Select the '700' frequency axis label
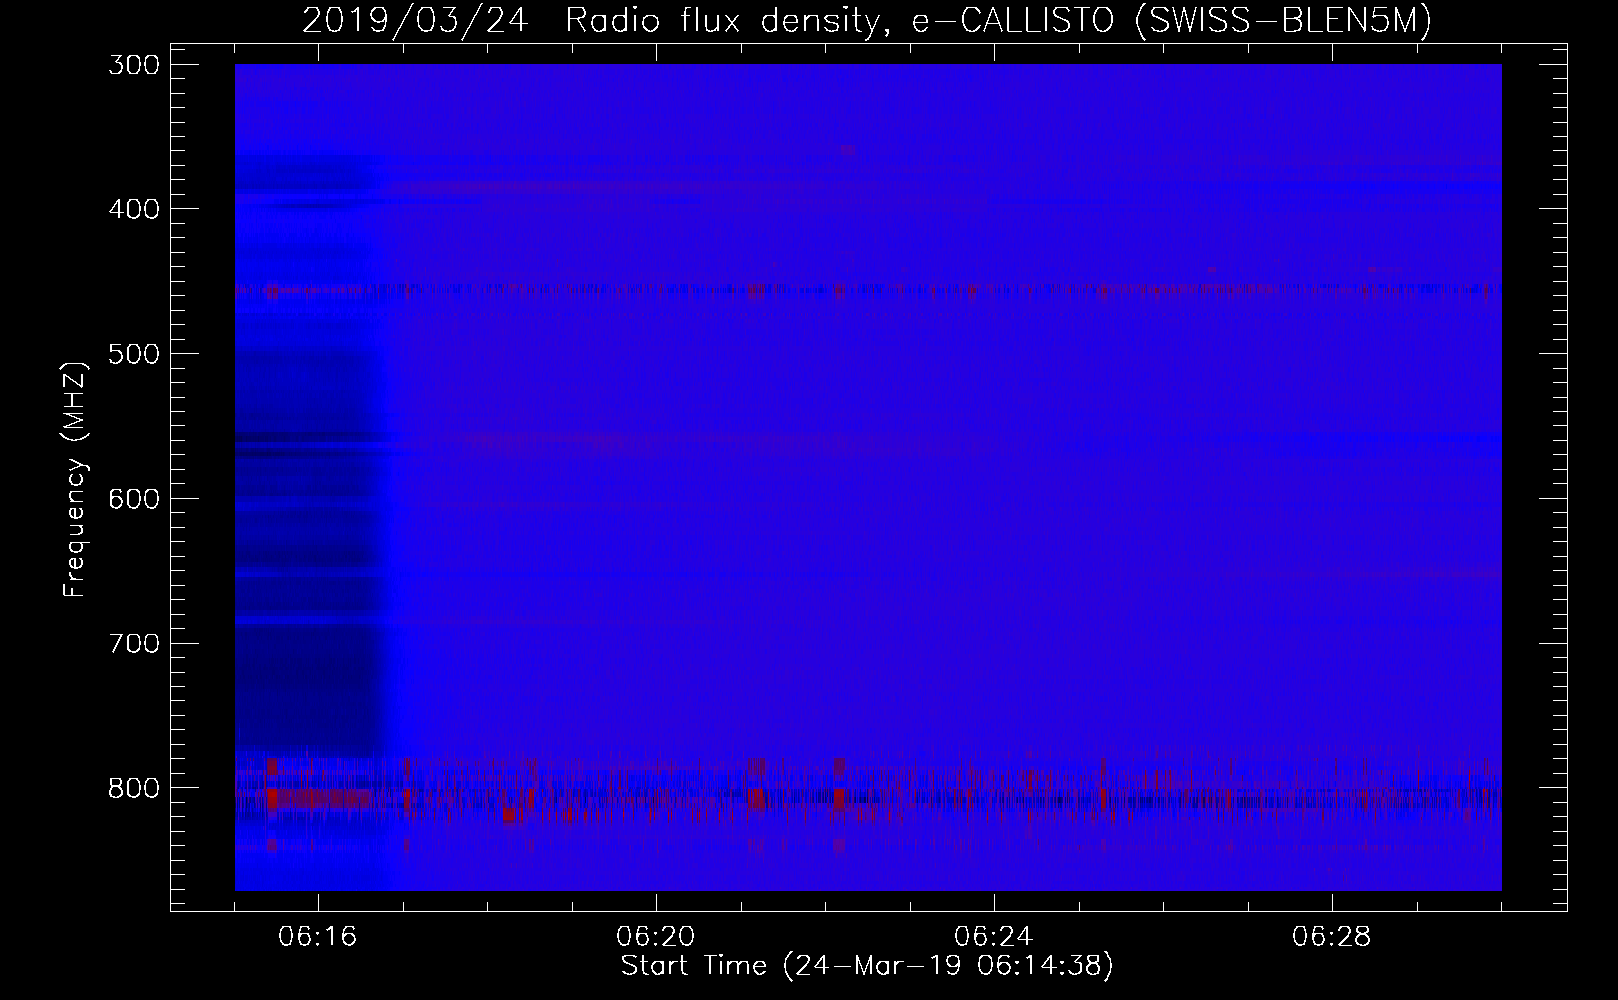This screenshot has height=1000, width=1618. pyautogui.click(x=133, y=643)
